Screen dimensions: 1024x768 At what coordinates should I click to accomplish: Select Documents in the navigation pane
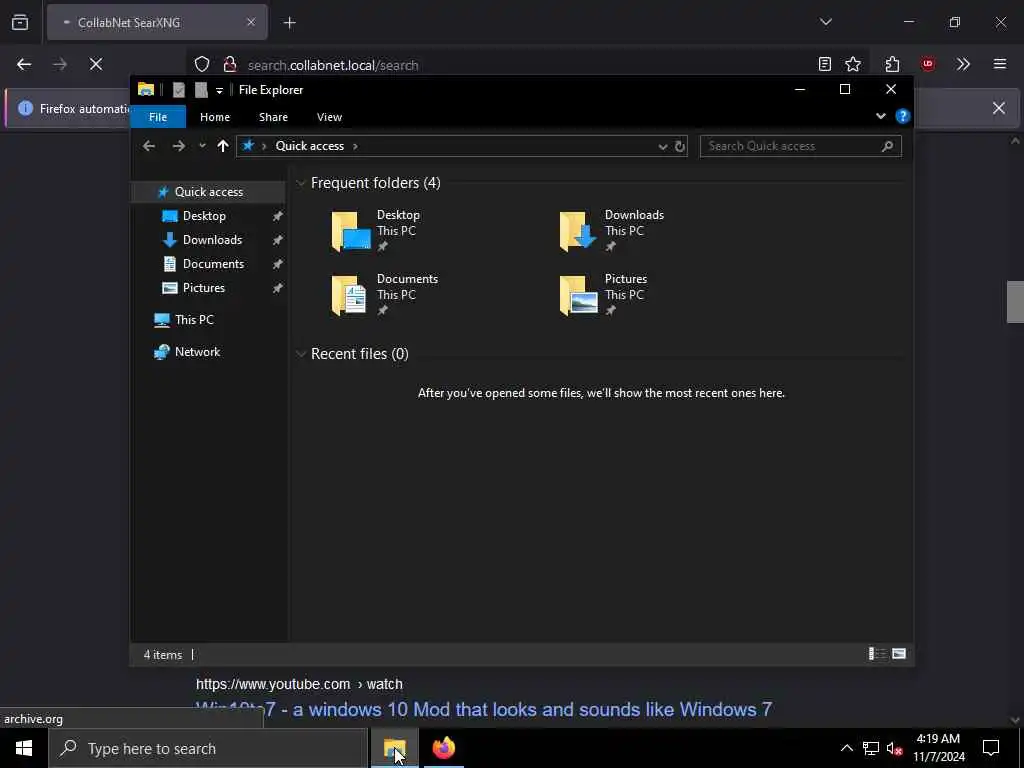[x=213, y=264]
